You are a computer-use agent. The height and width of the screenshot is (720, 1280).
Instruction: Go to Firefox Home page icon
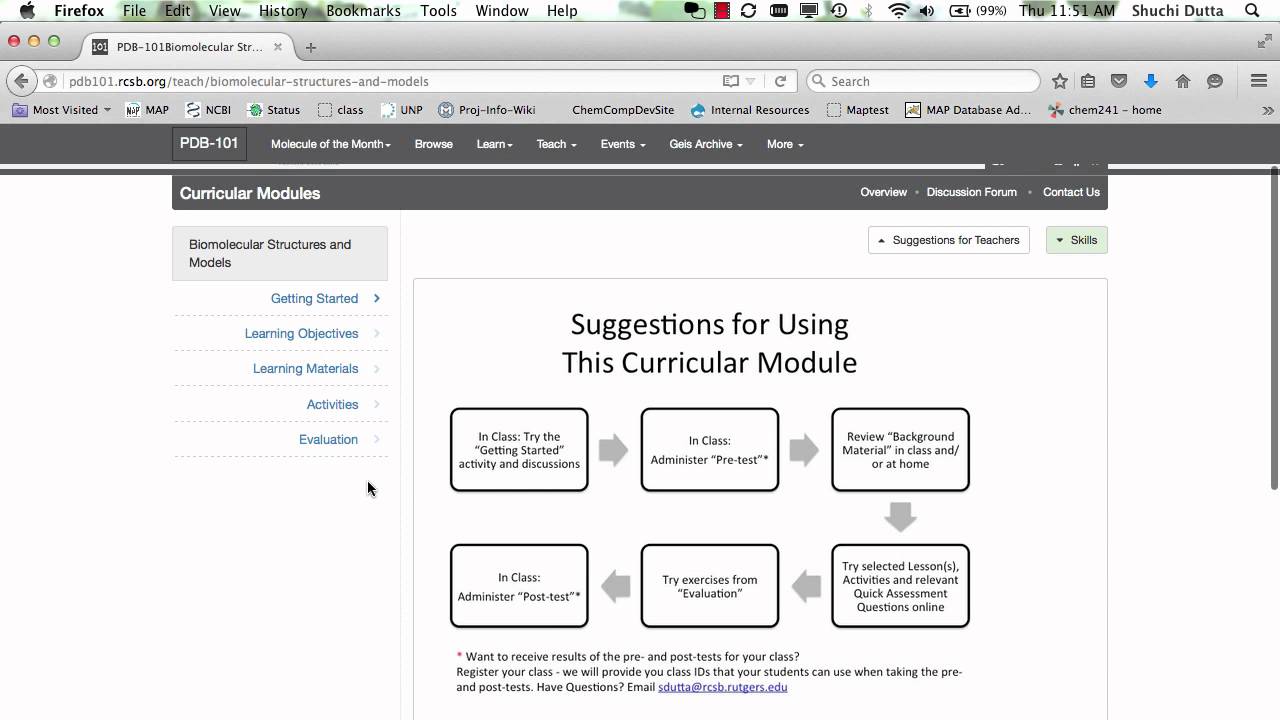click(1183, 81)
